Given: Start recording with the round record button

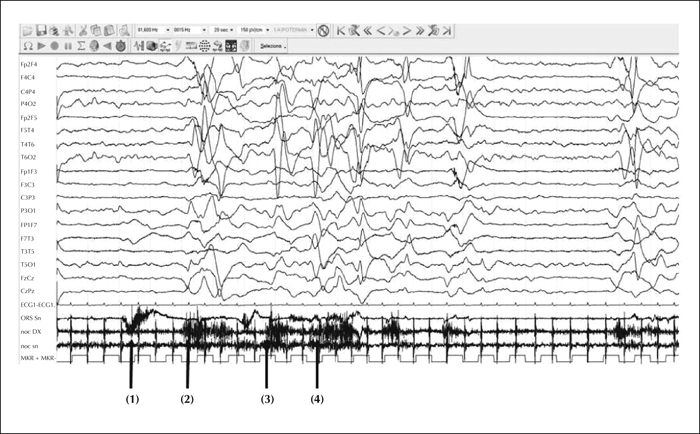Looking at the screenshot, I should pyautogui.click(x=54, y=46).
